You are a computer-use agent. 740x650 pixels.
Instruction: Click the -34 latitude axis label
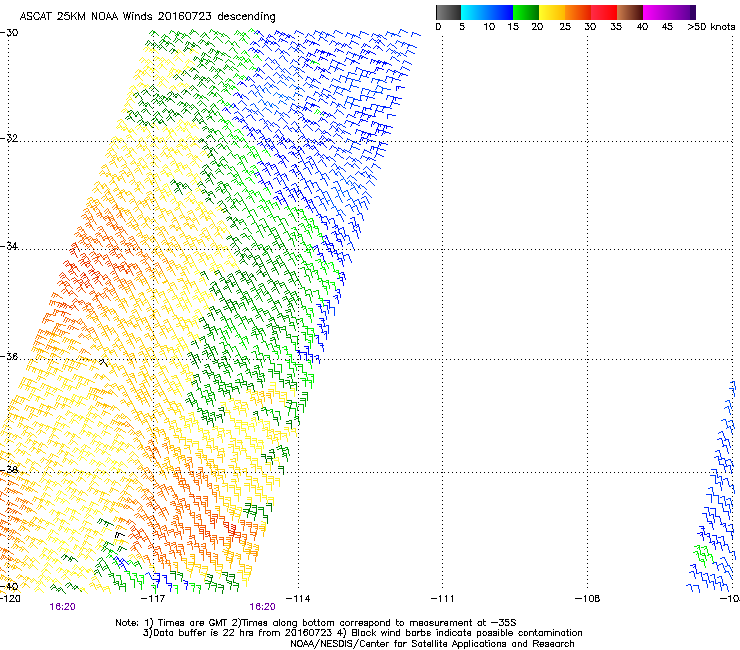(9, 246)
